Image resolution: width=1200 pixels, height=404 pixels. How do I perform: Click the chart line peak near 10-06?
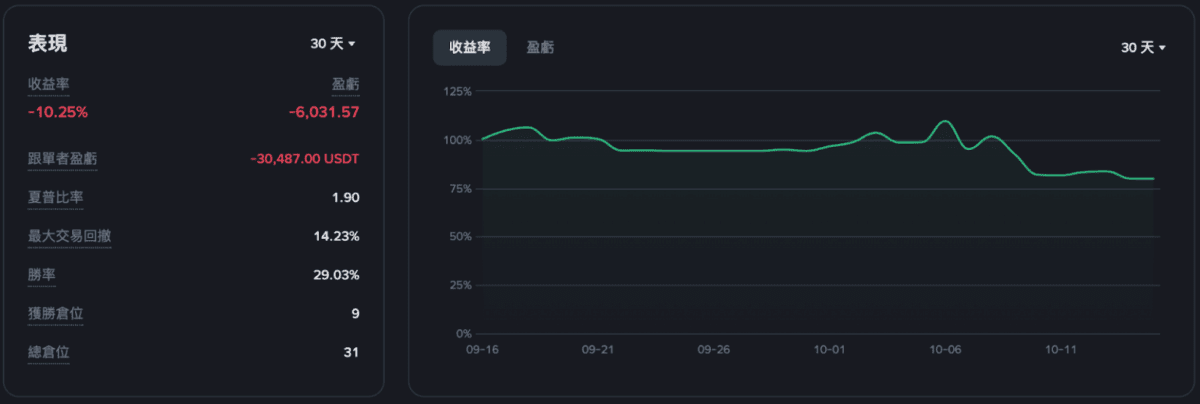(x=945, y=121)
